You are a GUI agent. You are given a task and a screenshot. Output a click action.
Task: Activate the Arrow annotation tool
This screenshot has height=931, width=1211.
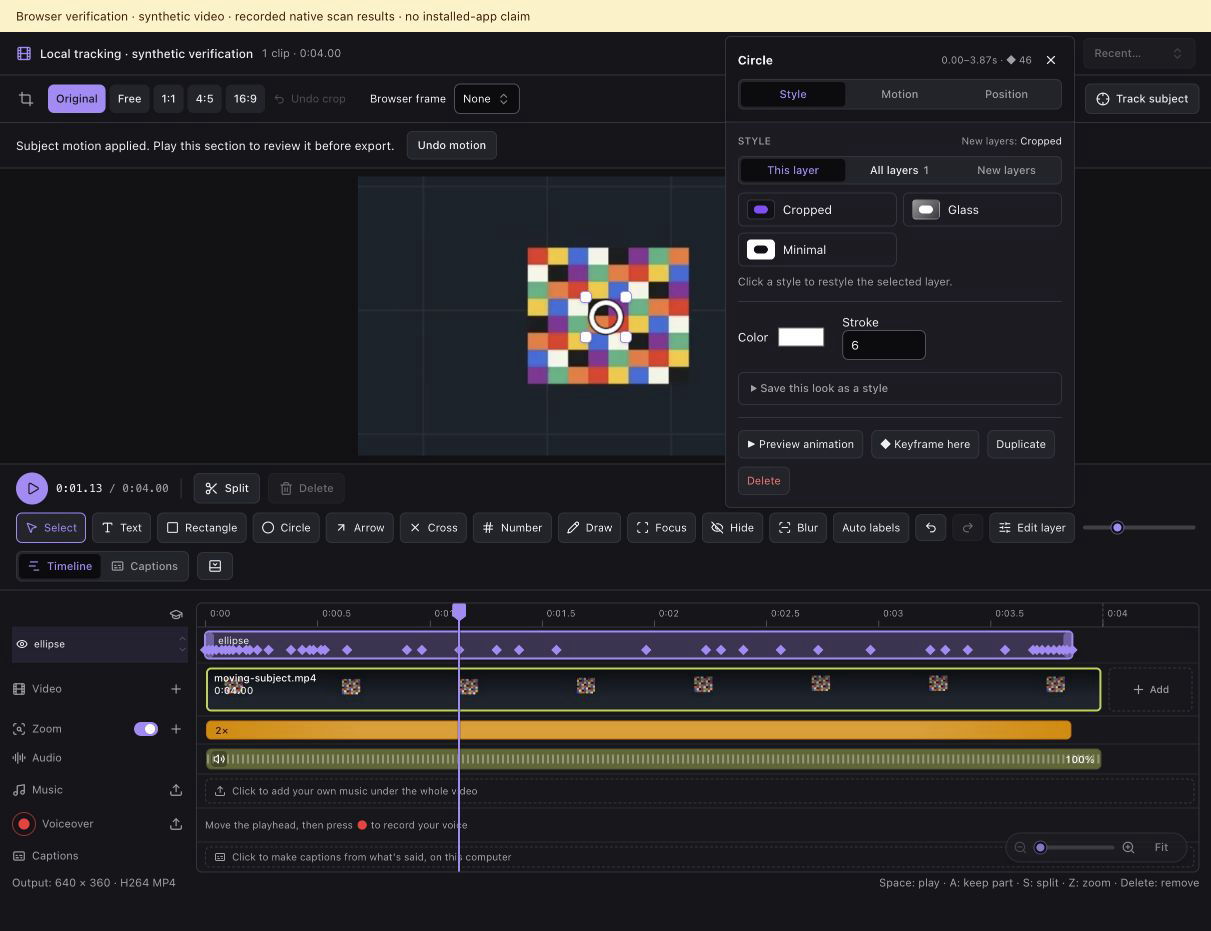pos(360,528)
